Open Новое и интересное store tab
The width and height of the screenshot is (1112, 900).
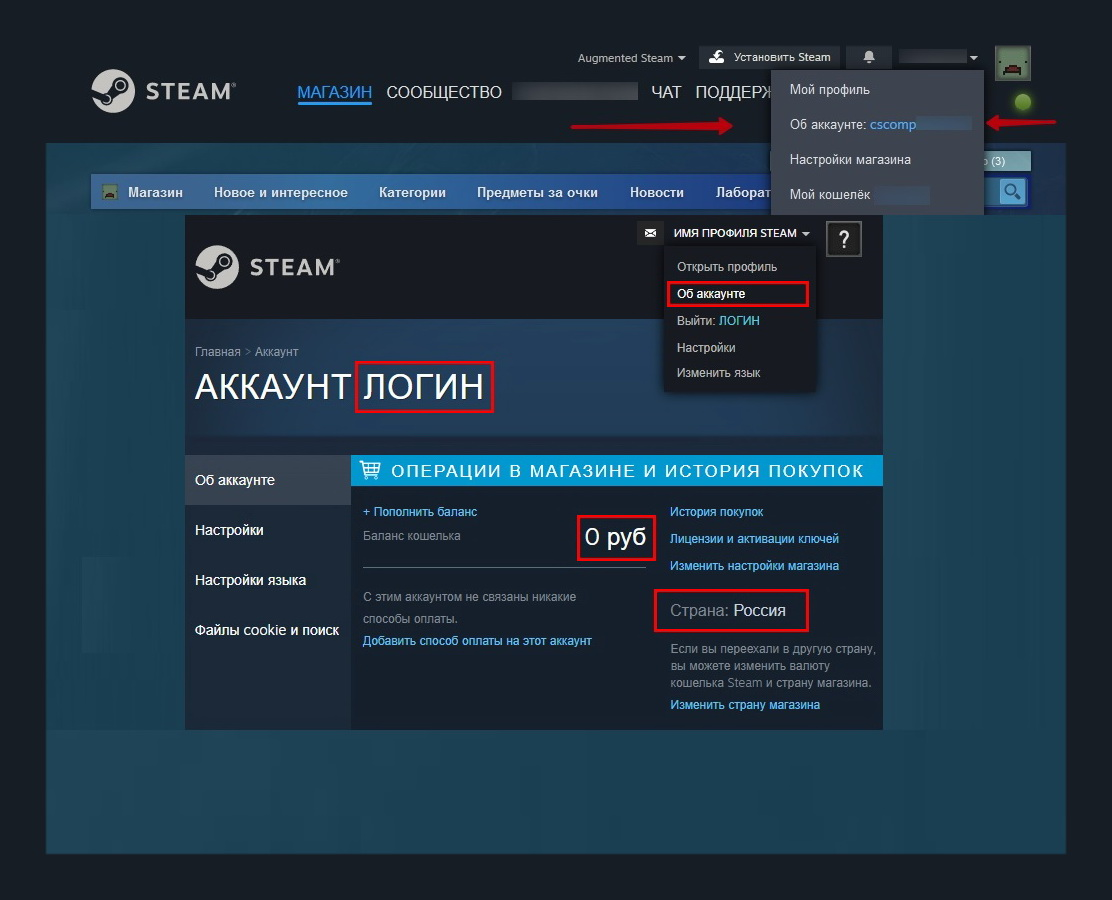[x=281, y=192]
